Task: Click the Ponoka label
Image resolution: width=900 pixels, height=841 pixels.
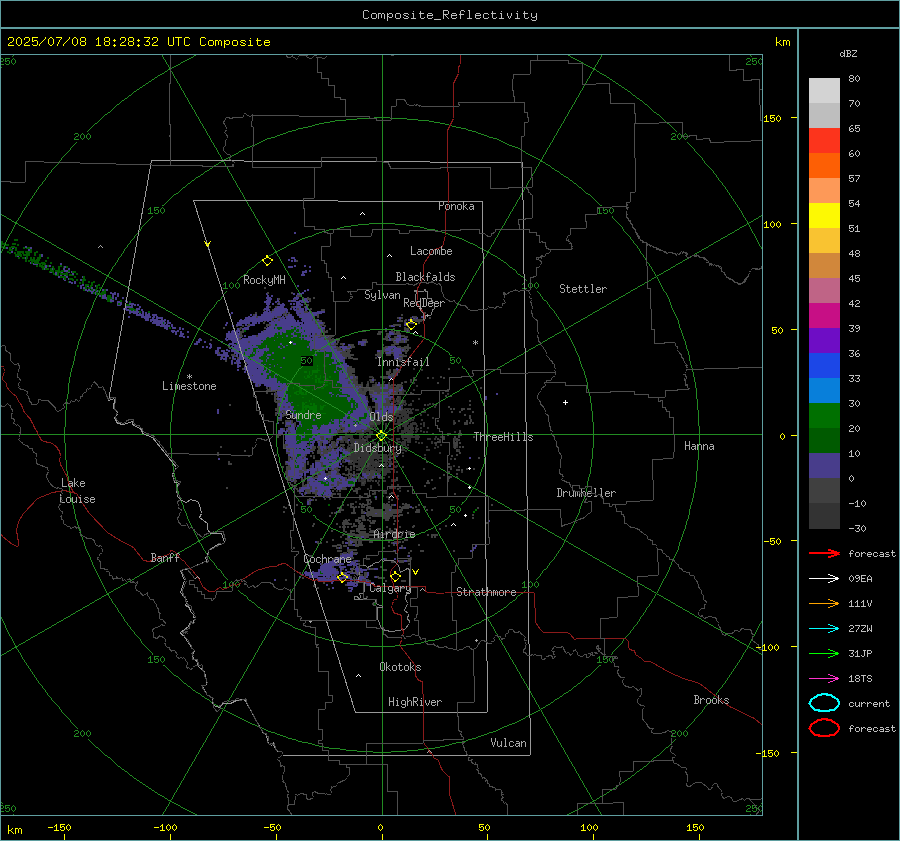Action: pyautogui.click(x=456, y=206)
